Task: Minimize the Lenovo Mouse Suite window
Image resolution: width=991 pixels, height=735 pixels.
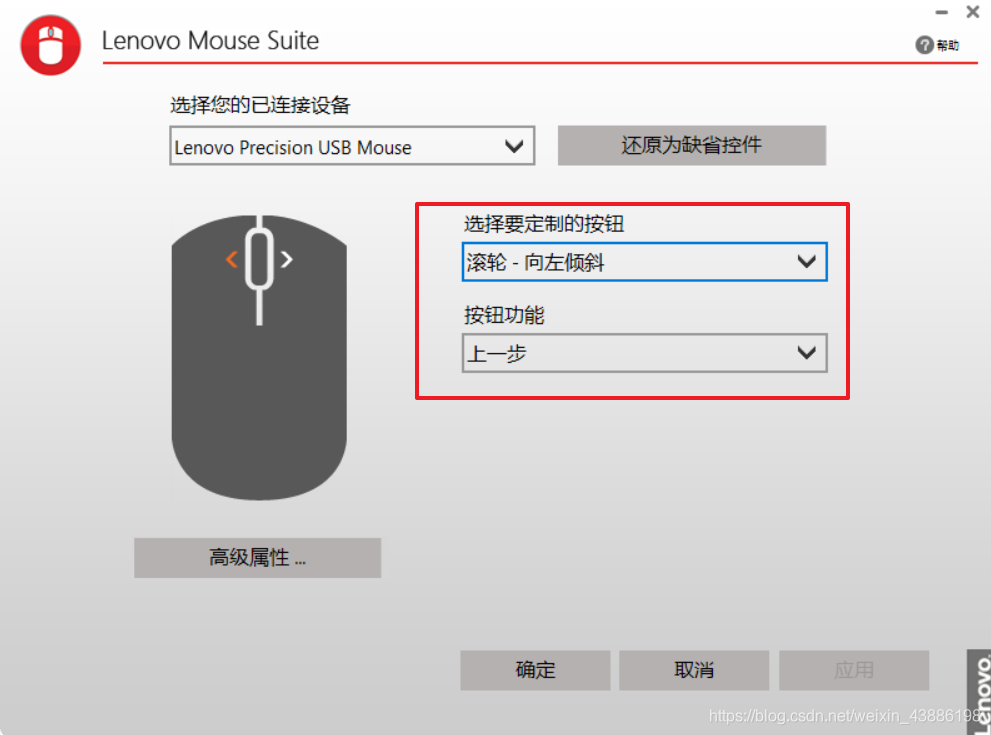Action: click(x=942, y=12)
